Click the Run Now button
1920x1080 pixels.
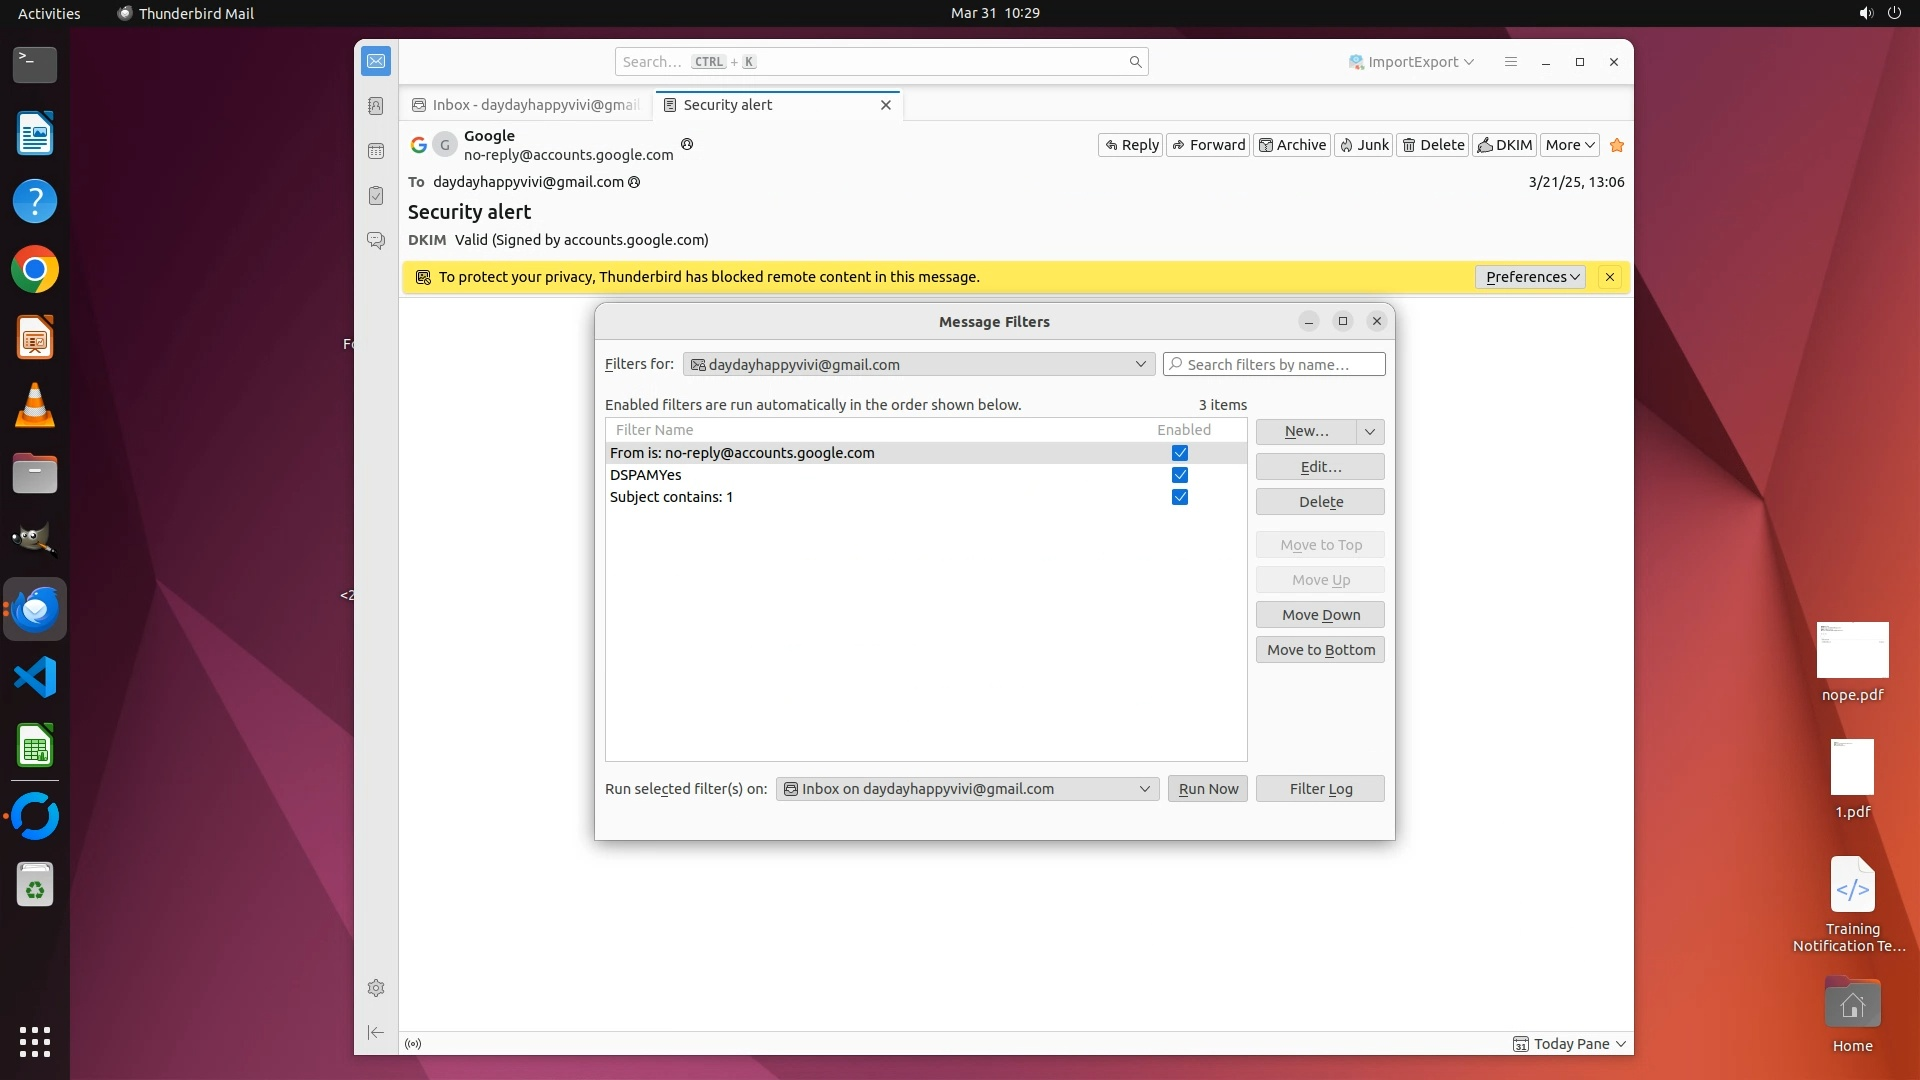pos(1207,789)
